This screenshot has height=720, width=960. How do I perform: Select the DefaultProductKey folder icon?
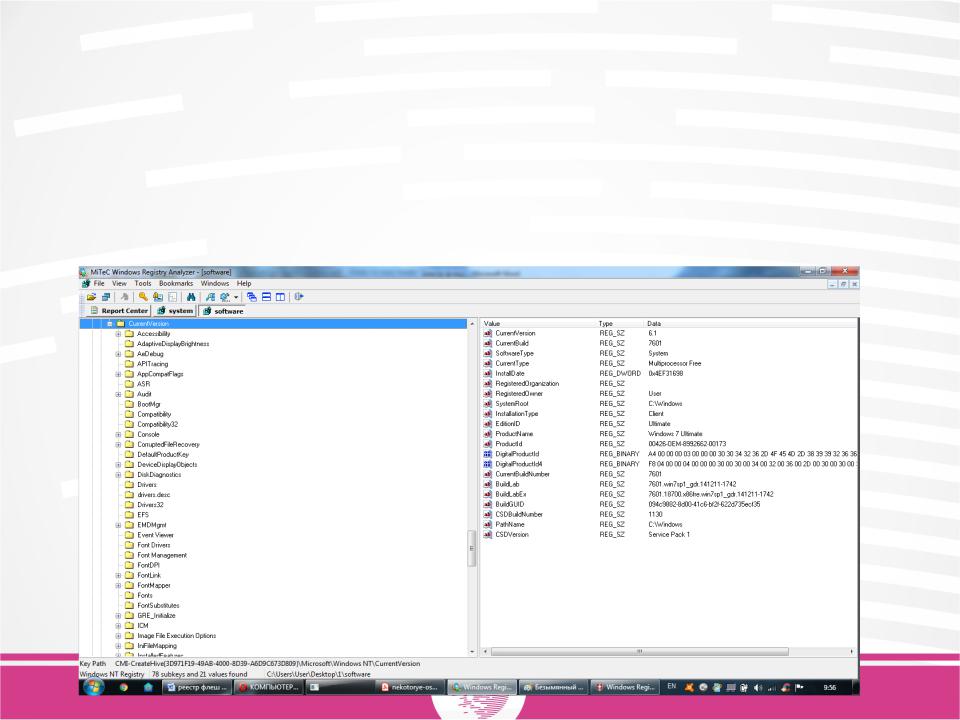tap(129, 454)
